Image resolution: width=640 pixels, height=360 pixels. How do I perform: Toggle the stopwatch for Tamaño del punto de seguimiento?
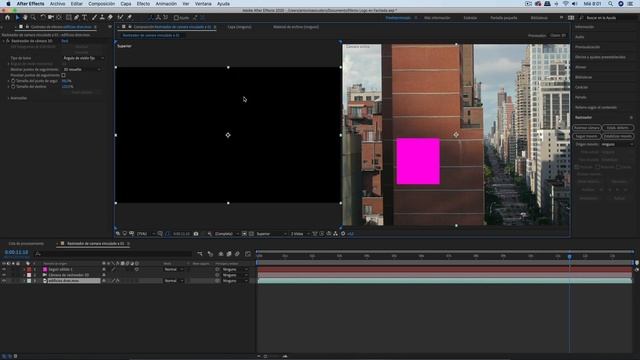click(x=13, y=81)
